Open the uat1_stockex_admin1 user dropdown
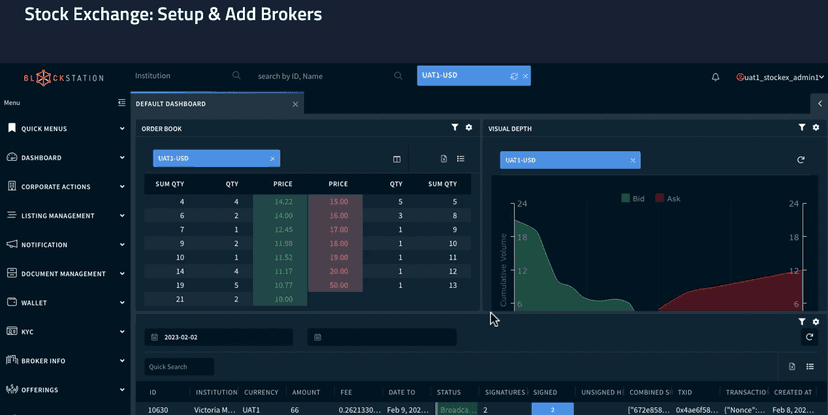This screenshot has width=828, height=415. tap(780, 77)
